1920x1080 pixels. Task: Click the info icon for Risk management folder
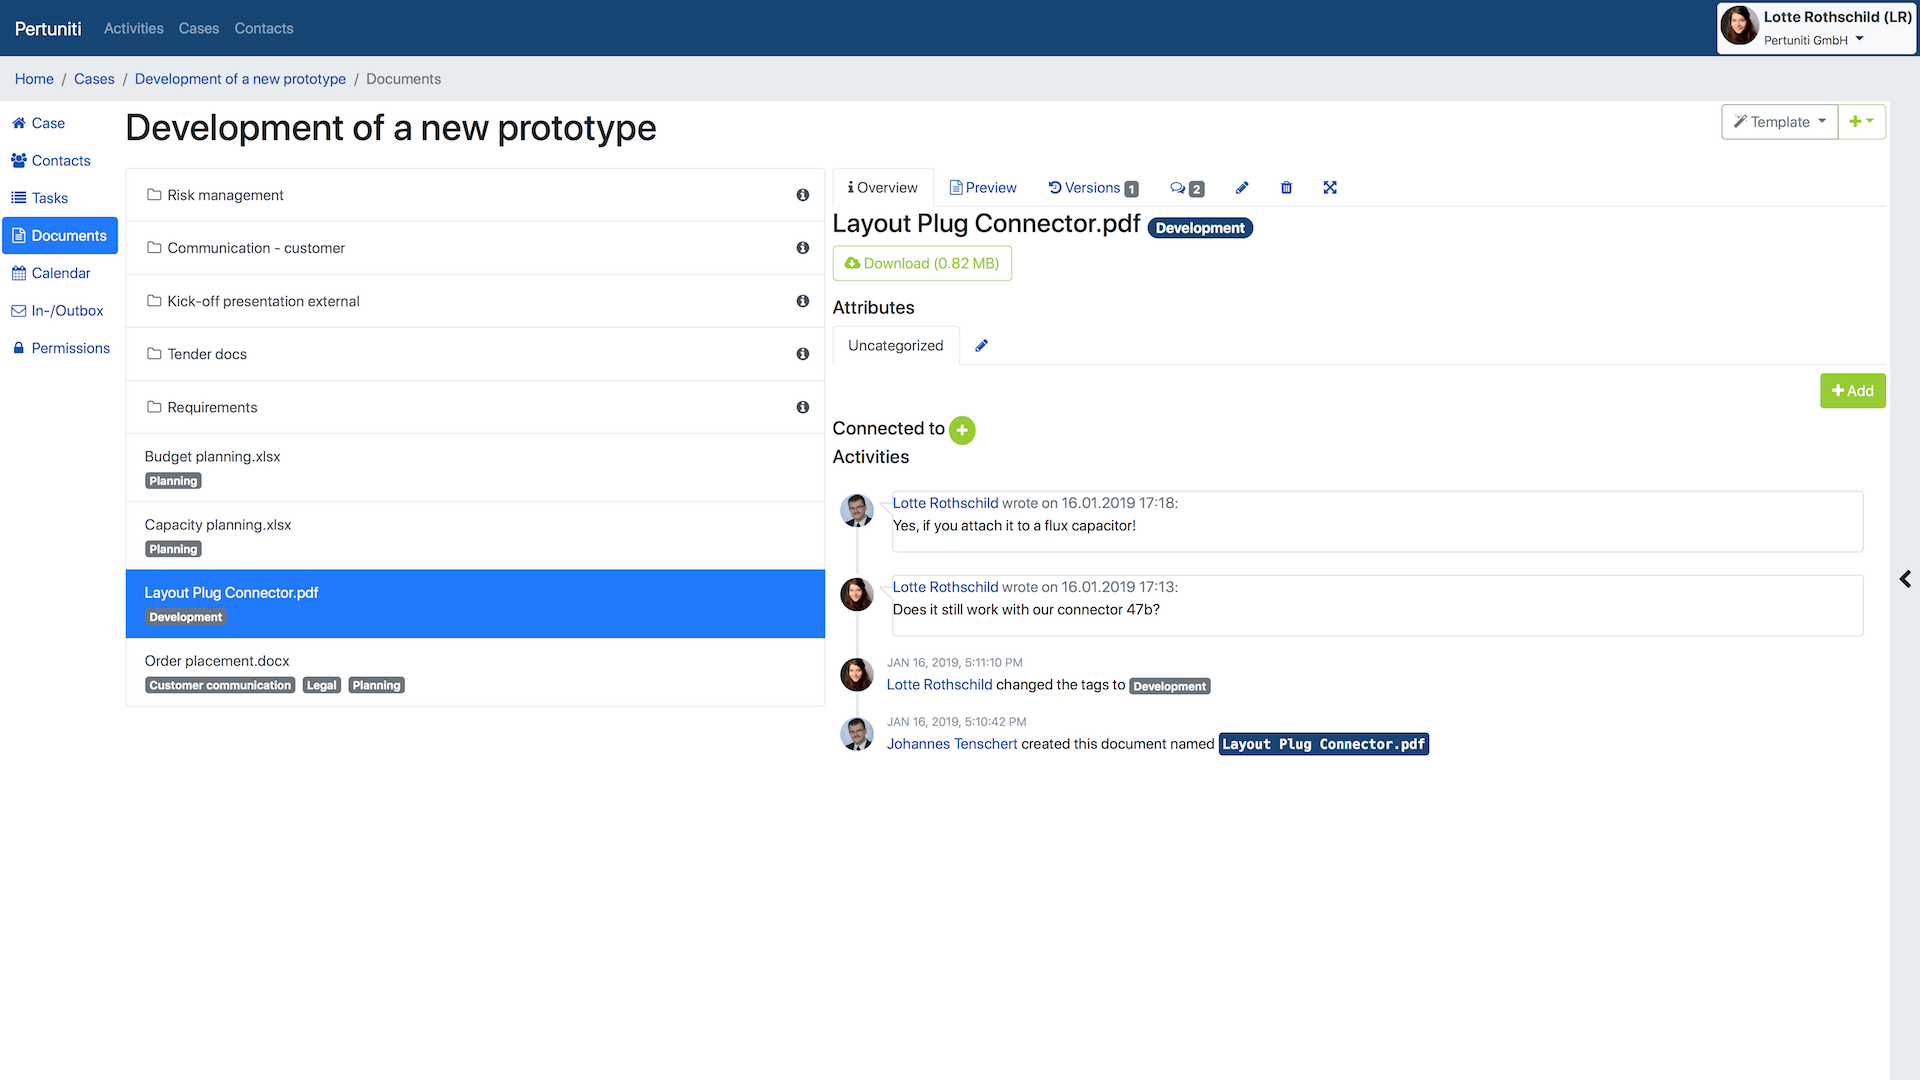[x=802, y=195]
